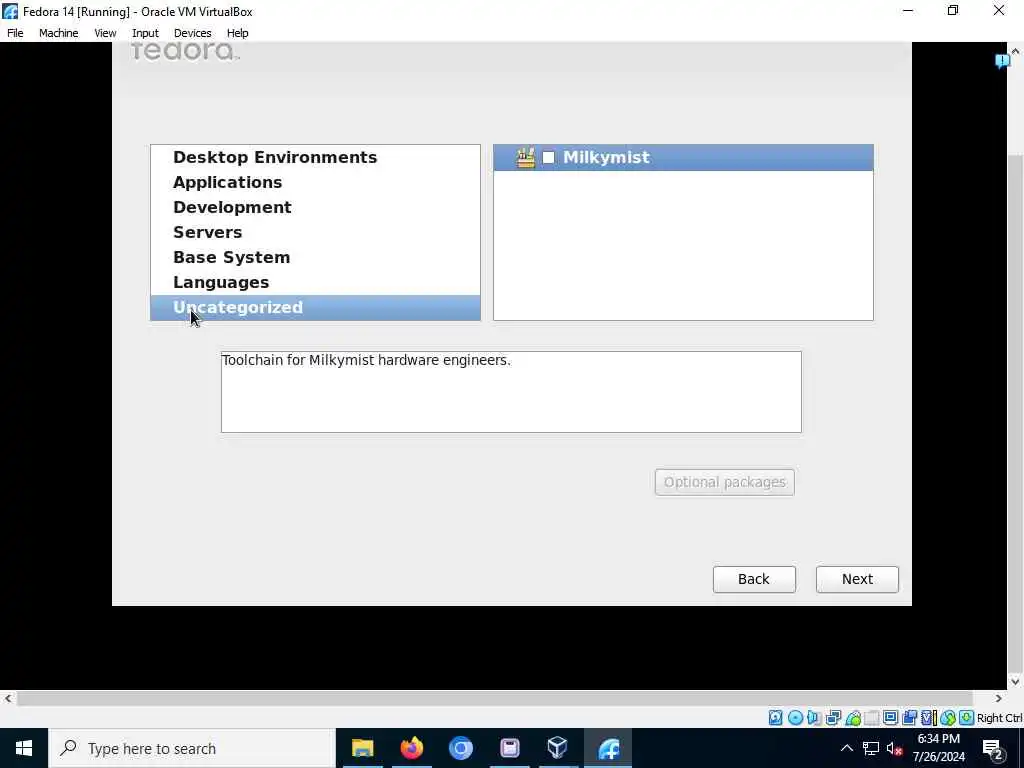Click the Next button
The width and height of the screenshot is (1024, 768).
click(x=857, y=579)
